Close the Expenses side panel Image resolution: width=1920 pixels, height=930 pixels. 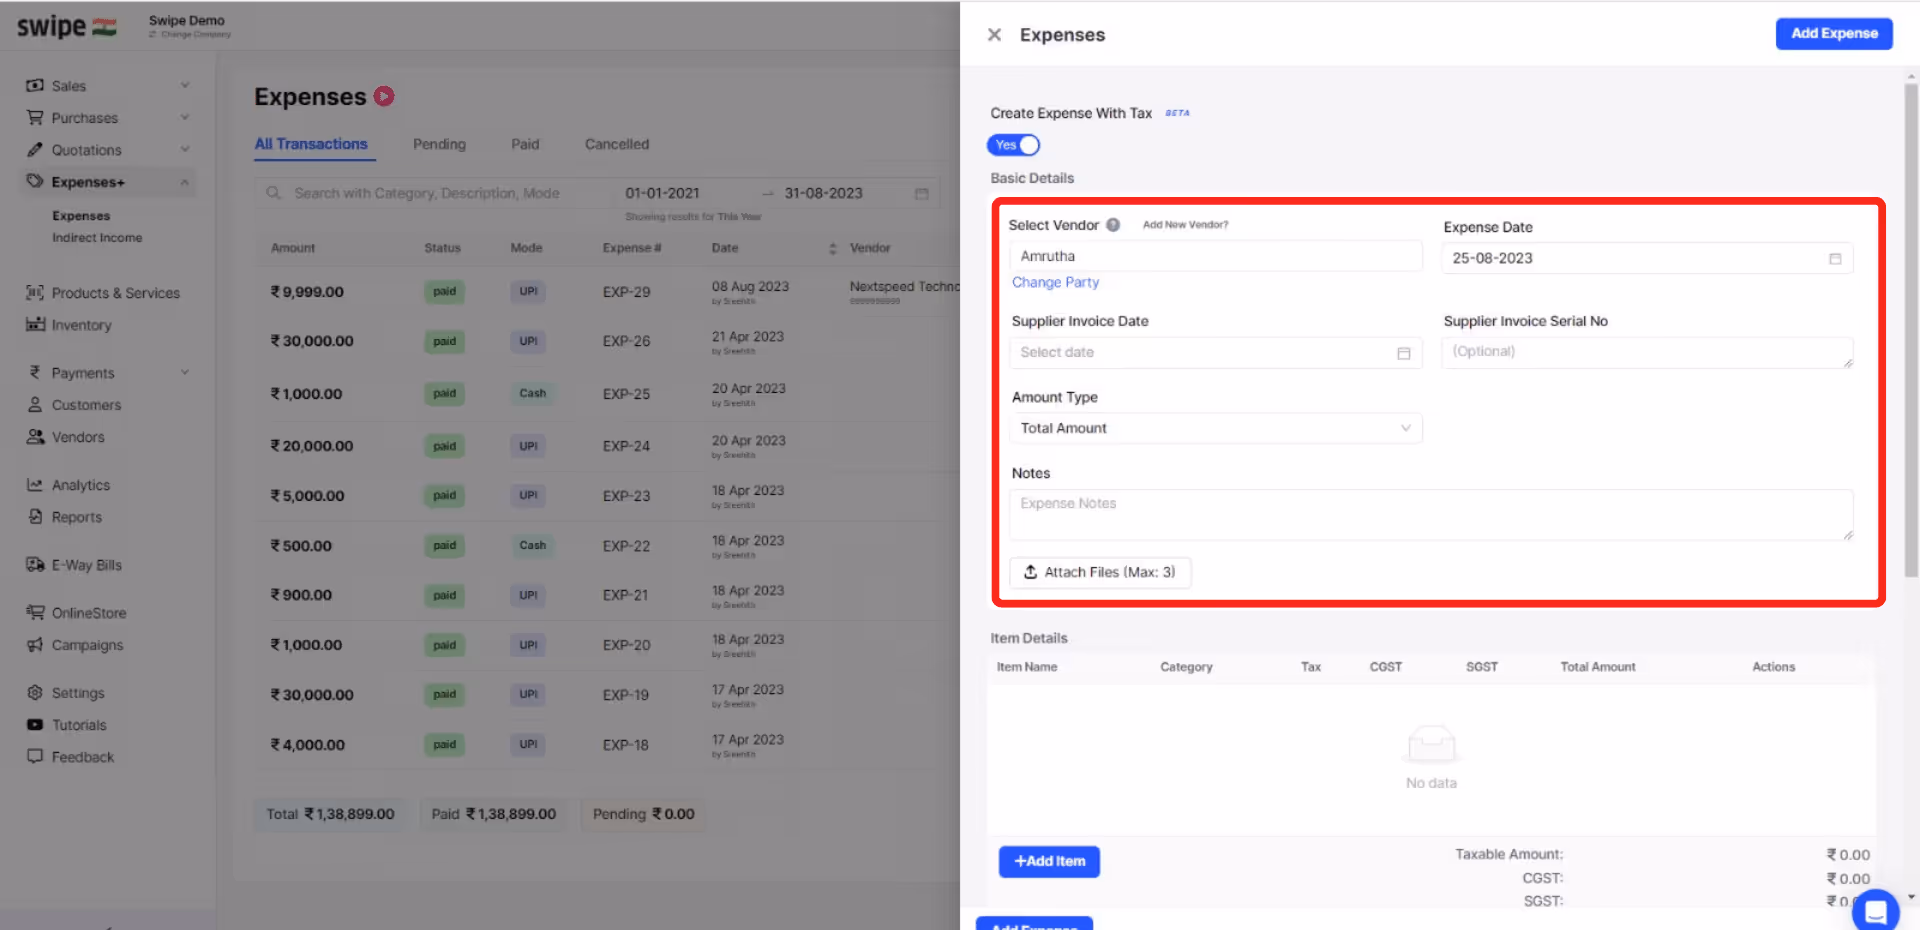(994, 35)
